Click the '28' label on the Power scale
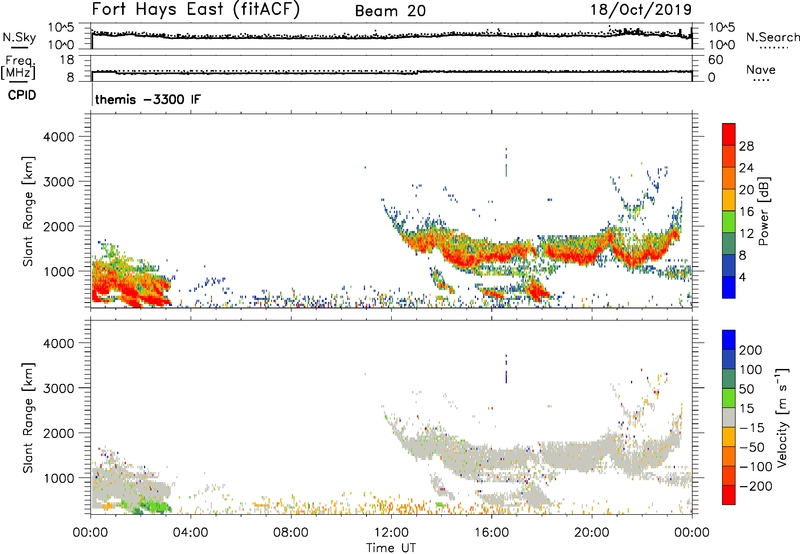 (x=746, y=146)
